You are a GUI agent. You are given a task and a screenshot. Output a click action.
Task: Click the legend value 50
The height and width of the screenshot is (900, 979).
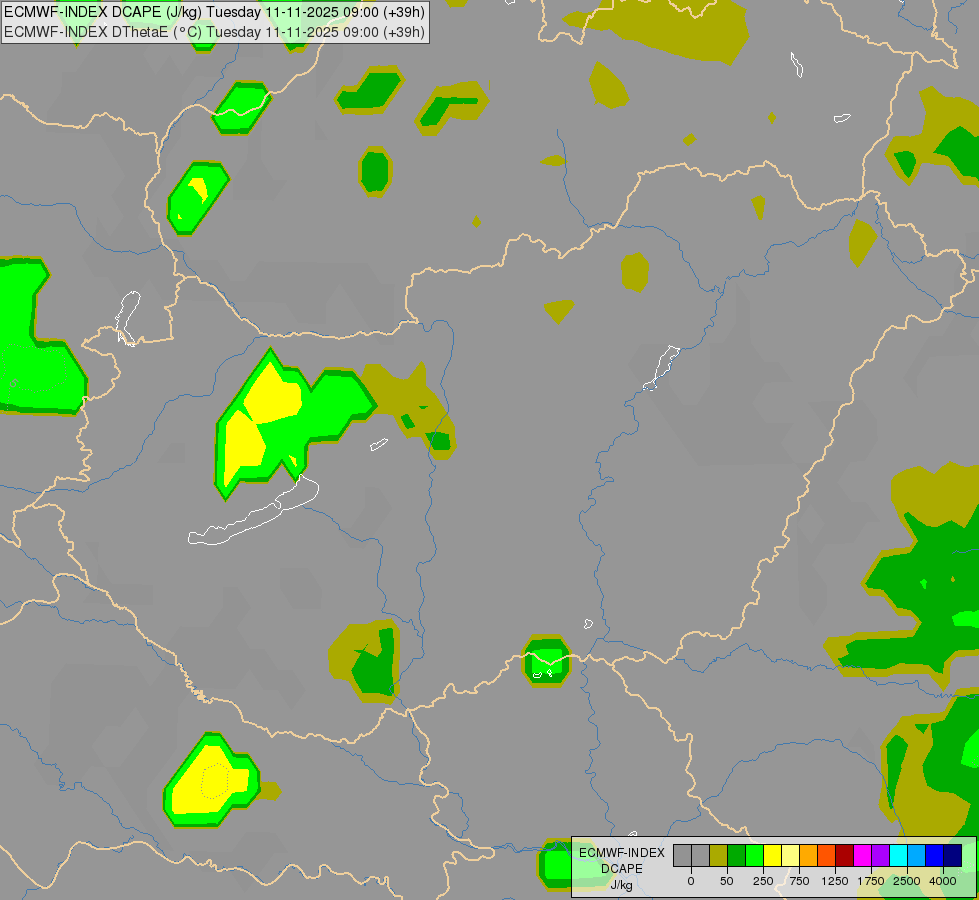(x=727, y=881)
